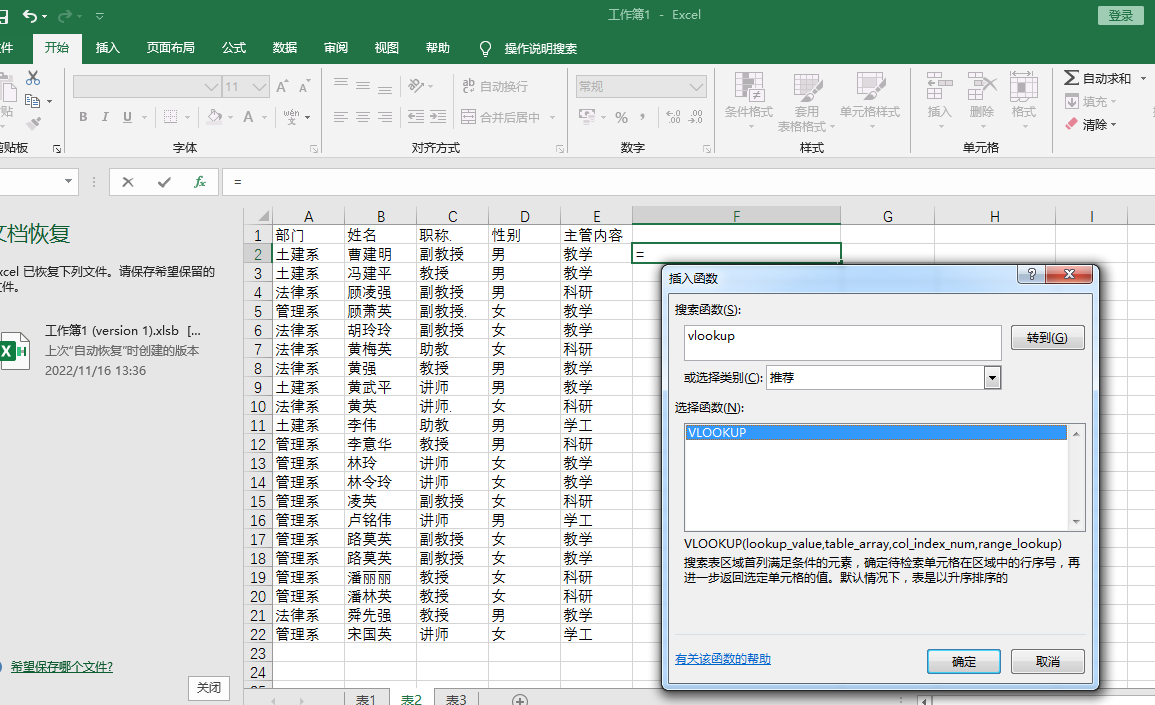
Task: Add a new sheet with the plus icon
Action: pyautogui.click(x=519, y=699)
